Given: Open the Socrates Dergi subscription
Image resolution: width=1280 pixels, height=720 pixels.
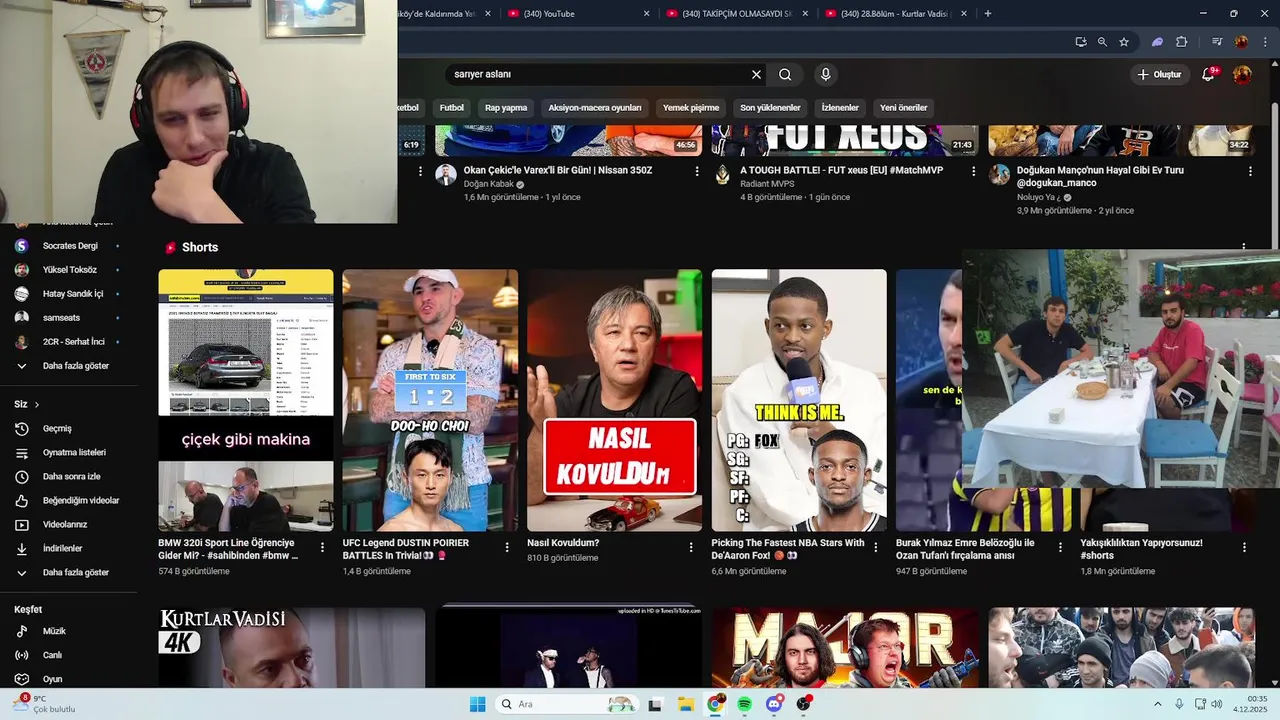Looking at the screenshot, I should pyautogui.click(x=68, y=245).
